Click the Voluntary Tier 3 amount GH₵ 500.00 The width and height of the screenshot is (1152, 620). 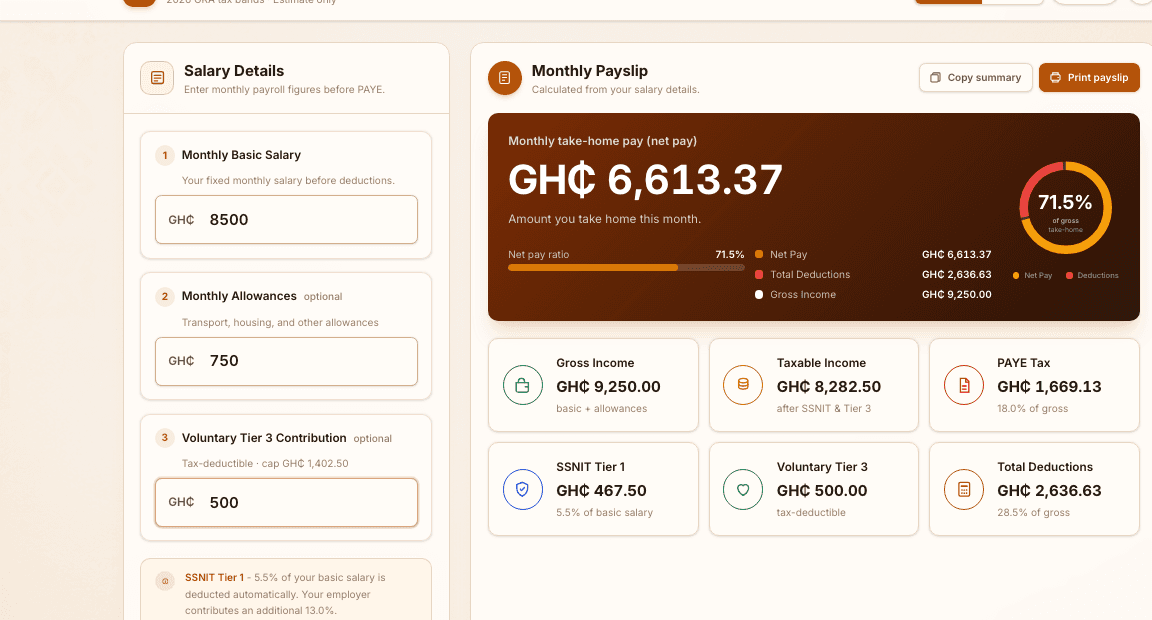click(x=822, y=491)
